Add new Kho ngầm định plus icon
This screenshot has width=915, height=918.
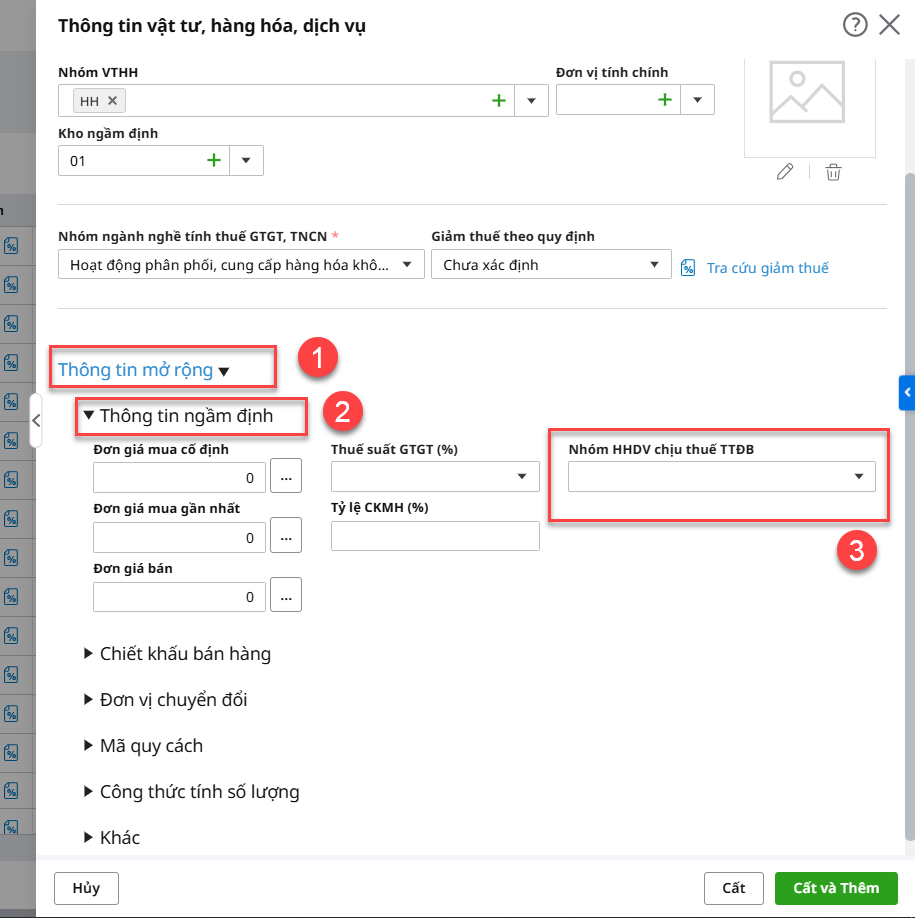tap(213, 160)
